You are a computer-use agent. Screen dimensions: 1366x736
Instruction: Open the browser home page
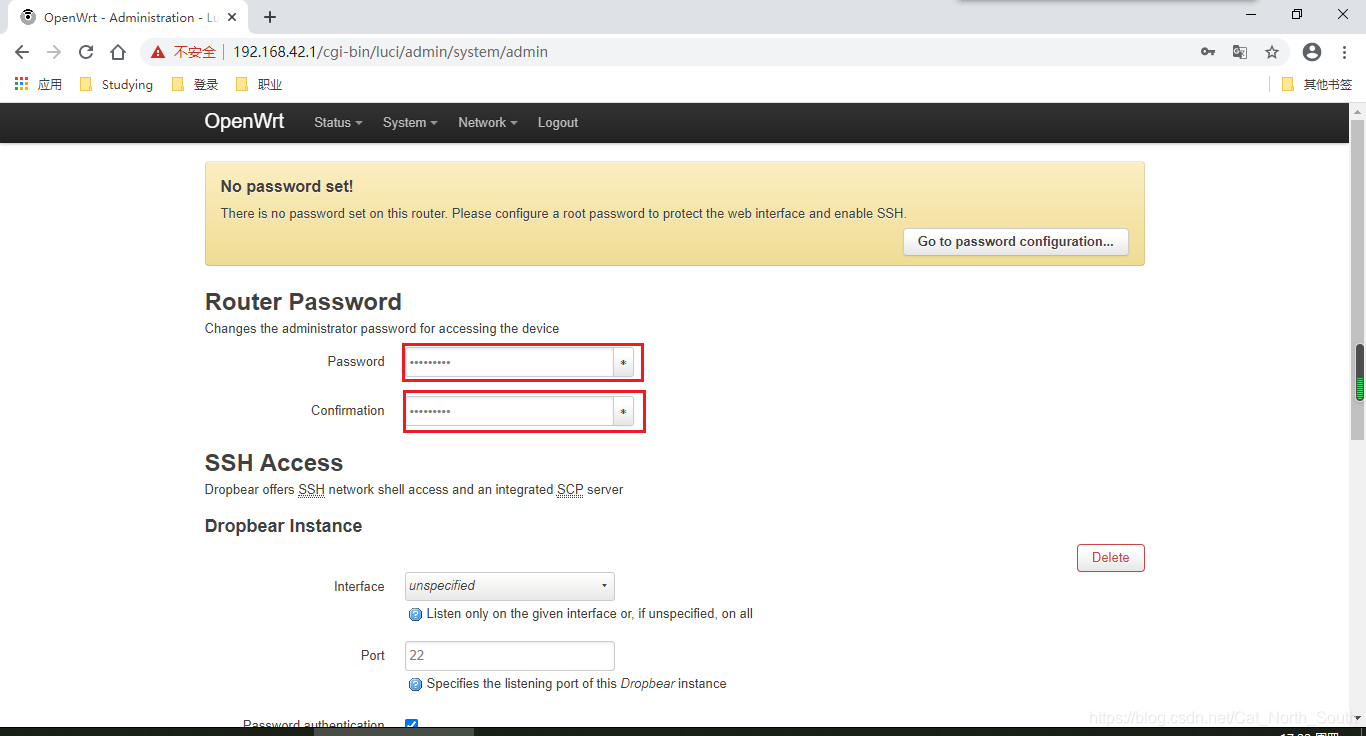[x=118, y=52]
